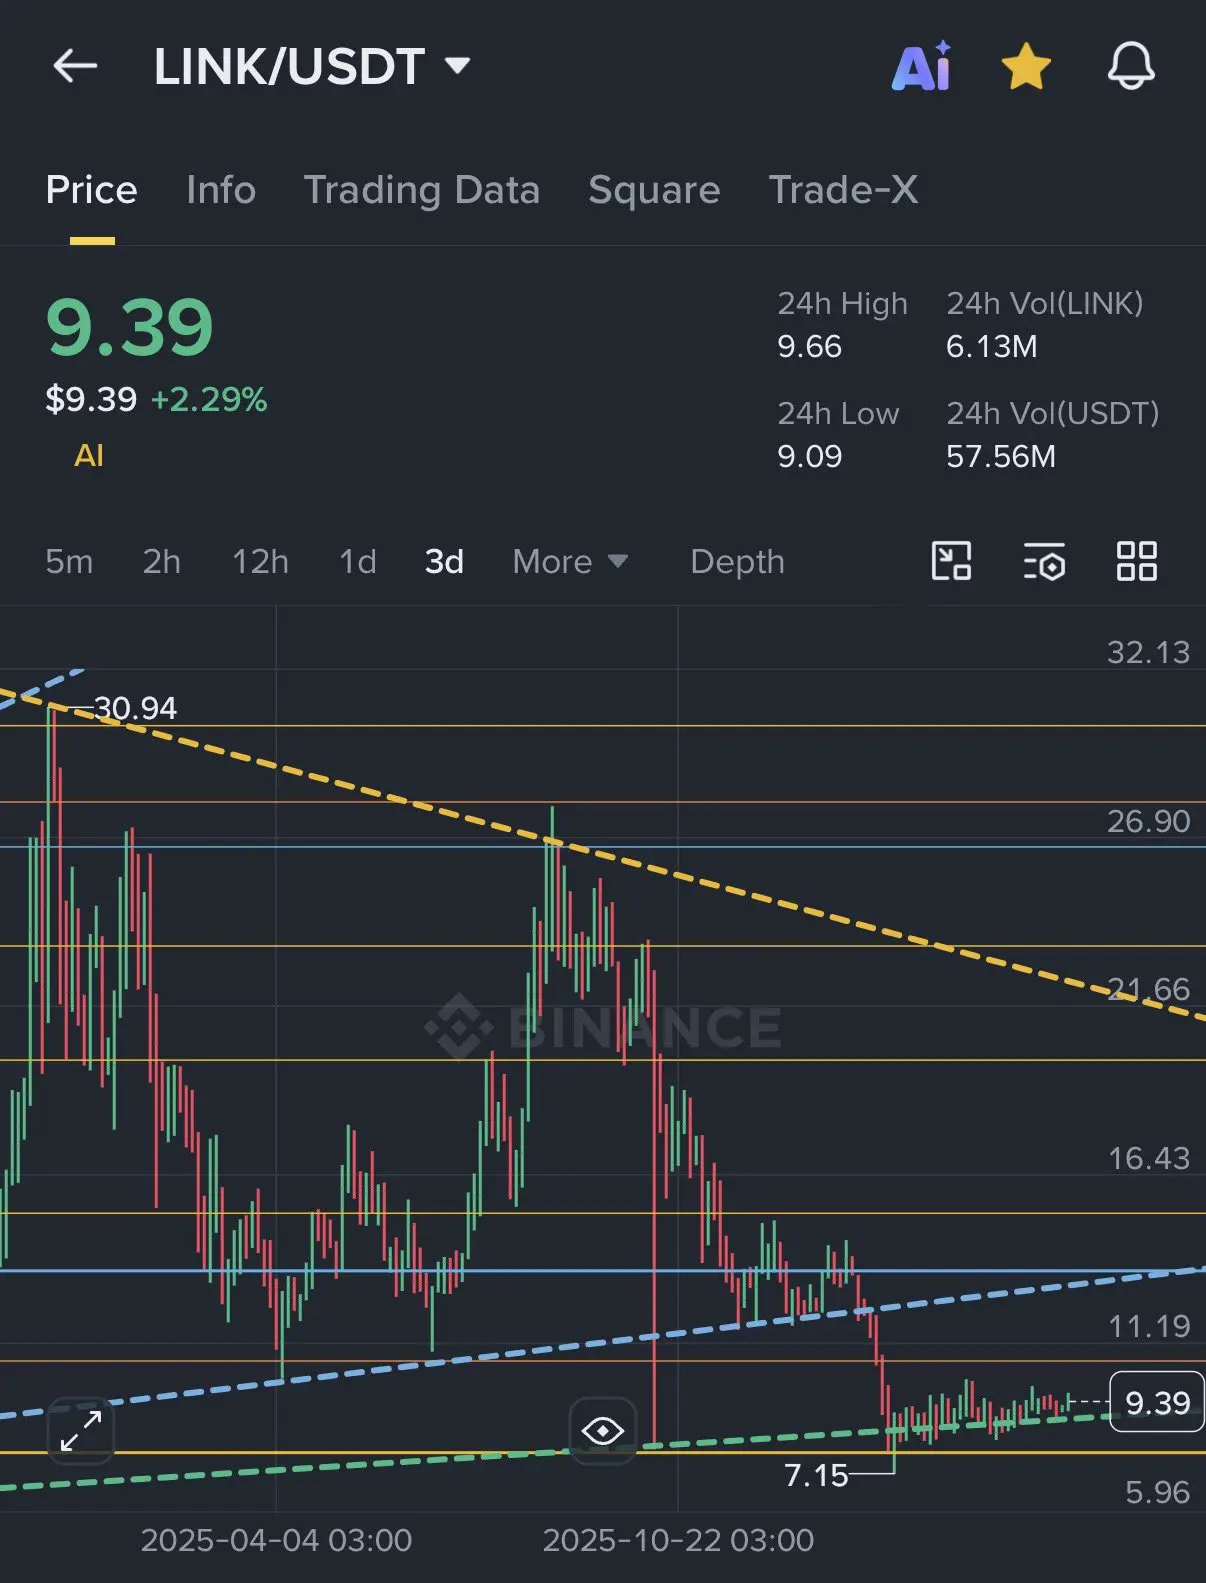Open price alerts bell icon
The height and width of the screenshot is (1583, 1206).
click(x=1131, y=67)
